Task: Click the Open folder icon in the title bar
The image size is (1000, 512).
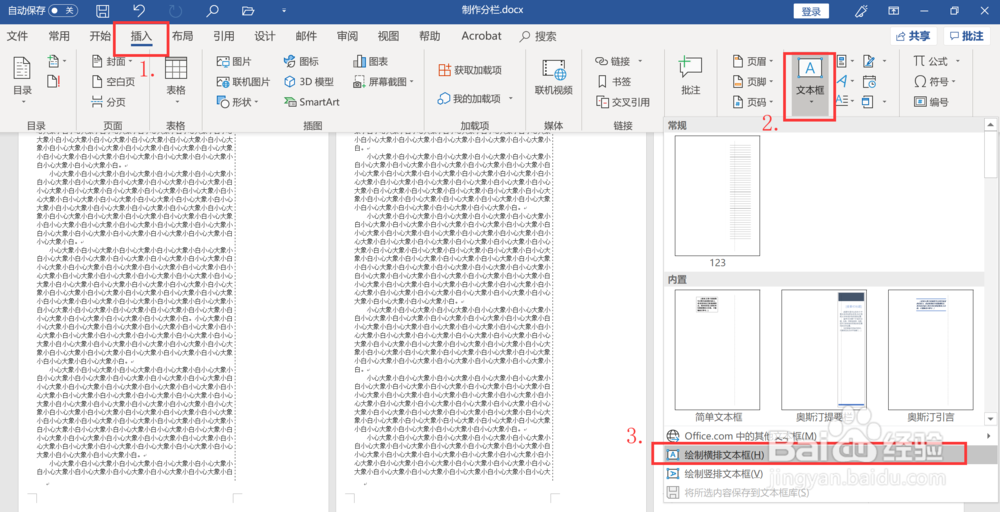Action: pyautogui.click(x=249, y=11)
